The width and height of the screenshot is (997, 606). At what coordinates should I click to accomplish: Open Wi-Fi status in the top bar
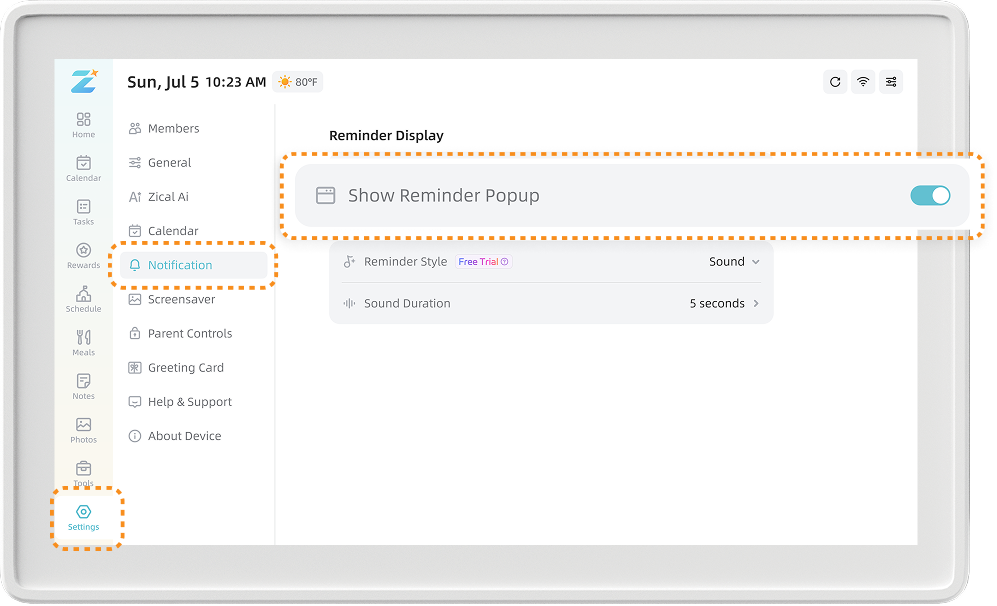click(863, 82)
